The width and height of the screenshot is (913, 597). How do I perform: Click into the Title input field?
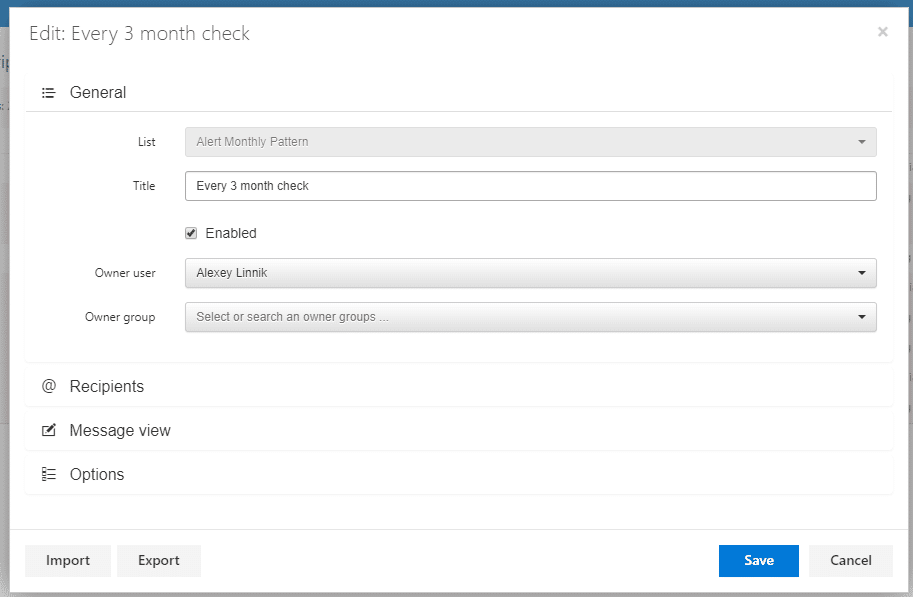[x=530, y=186]
